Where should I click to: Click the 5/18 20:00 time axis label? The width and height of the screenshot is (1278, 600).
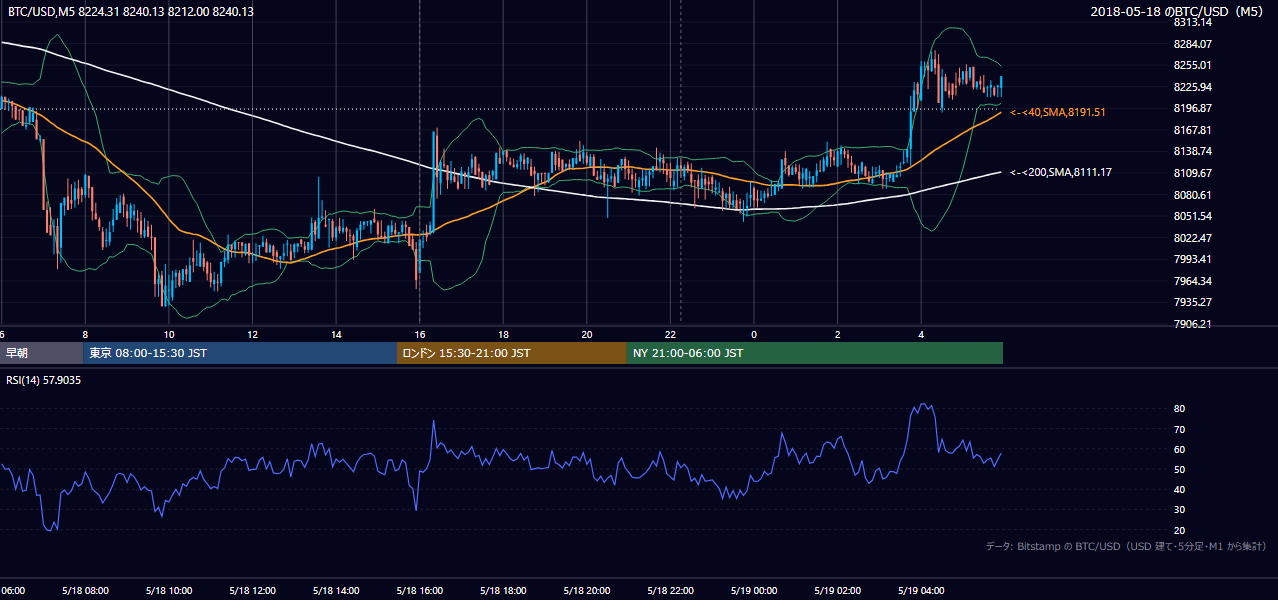pyautogui.click(x=585, y=591)
